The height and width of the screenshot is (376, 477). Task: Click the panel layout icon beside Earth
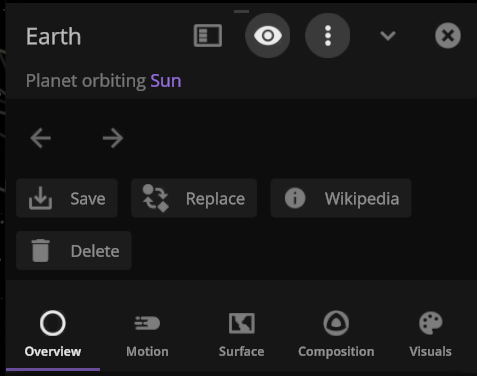tap(208, 35)
